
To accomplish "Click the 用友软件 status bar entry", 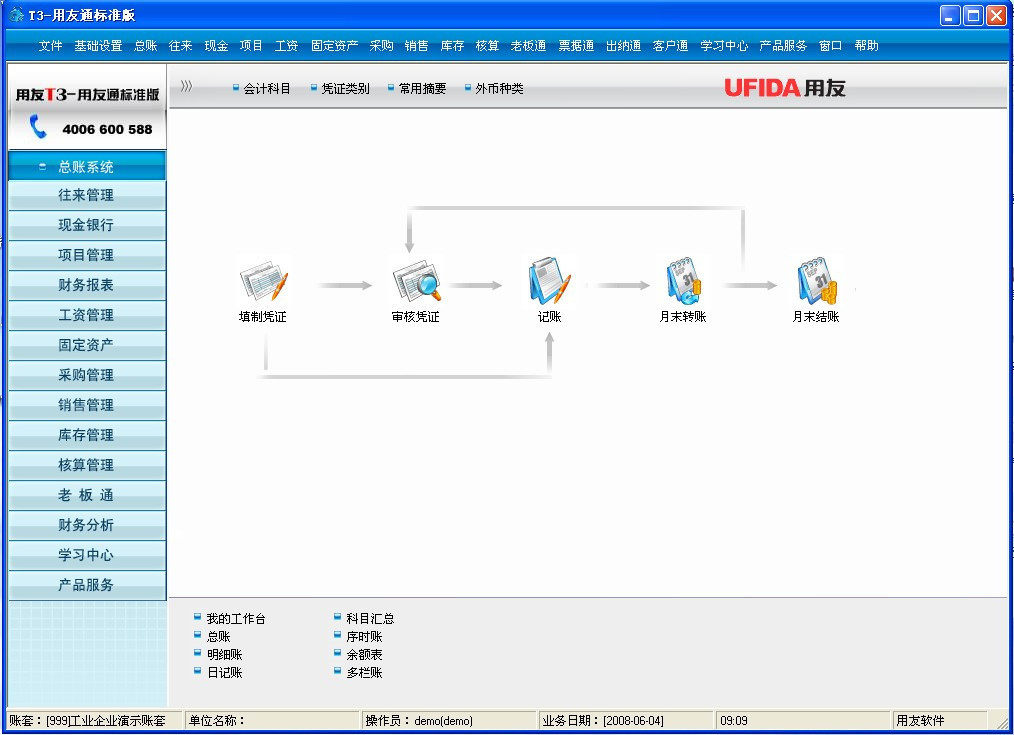I will [941, 720].
